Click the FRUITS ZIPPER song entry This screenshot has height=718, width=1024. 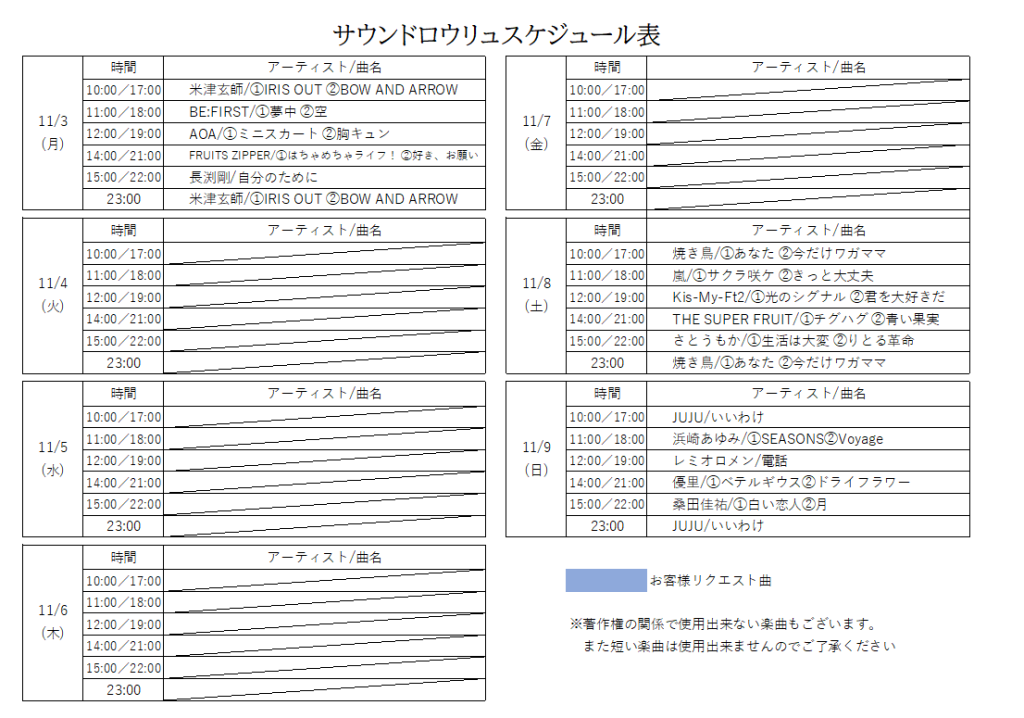click(333, 155)
